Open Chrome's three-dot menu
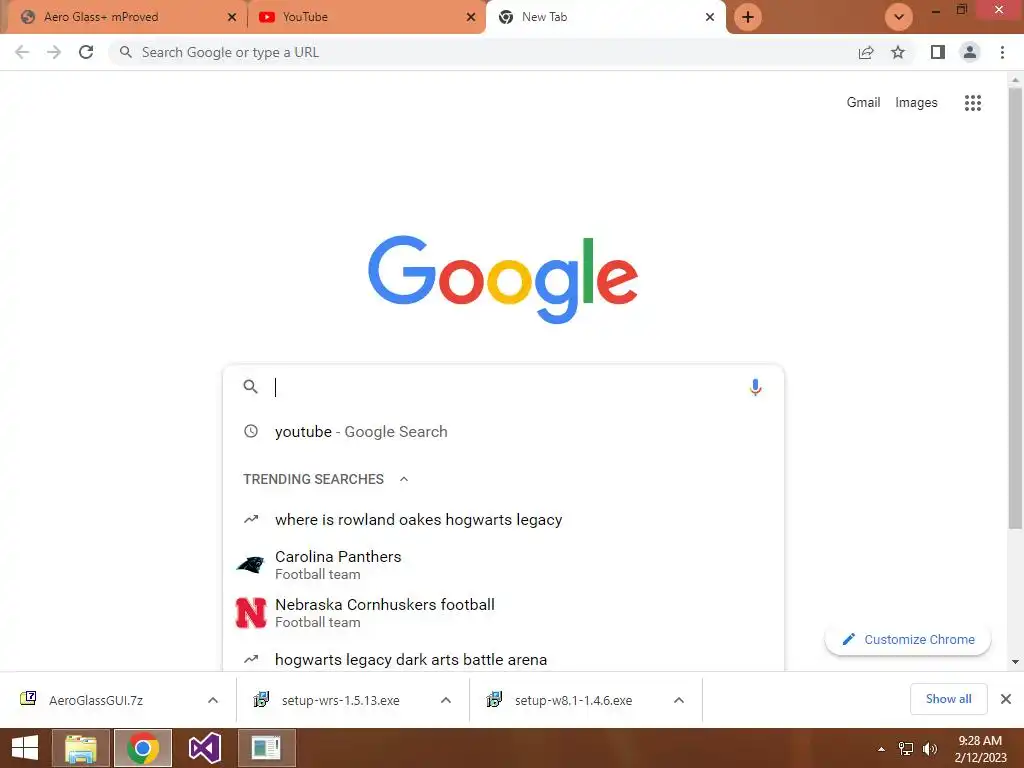This screenshot has height=768, width=1024. [x=1002, y=52]
